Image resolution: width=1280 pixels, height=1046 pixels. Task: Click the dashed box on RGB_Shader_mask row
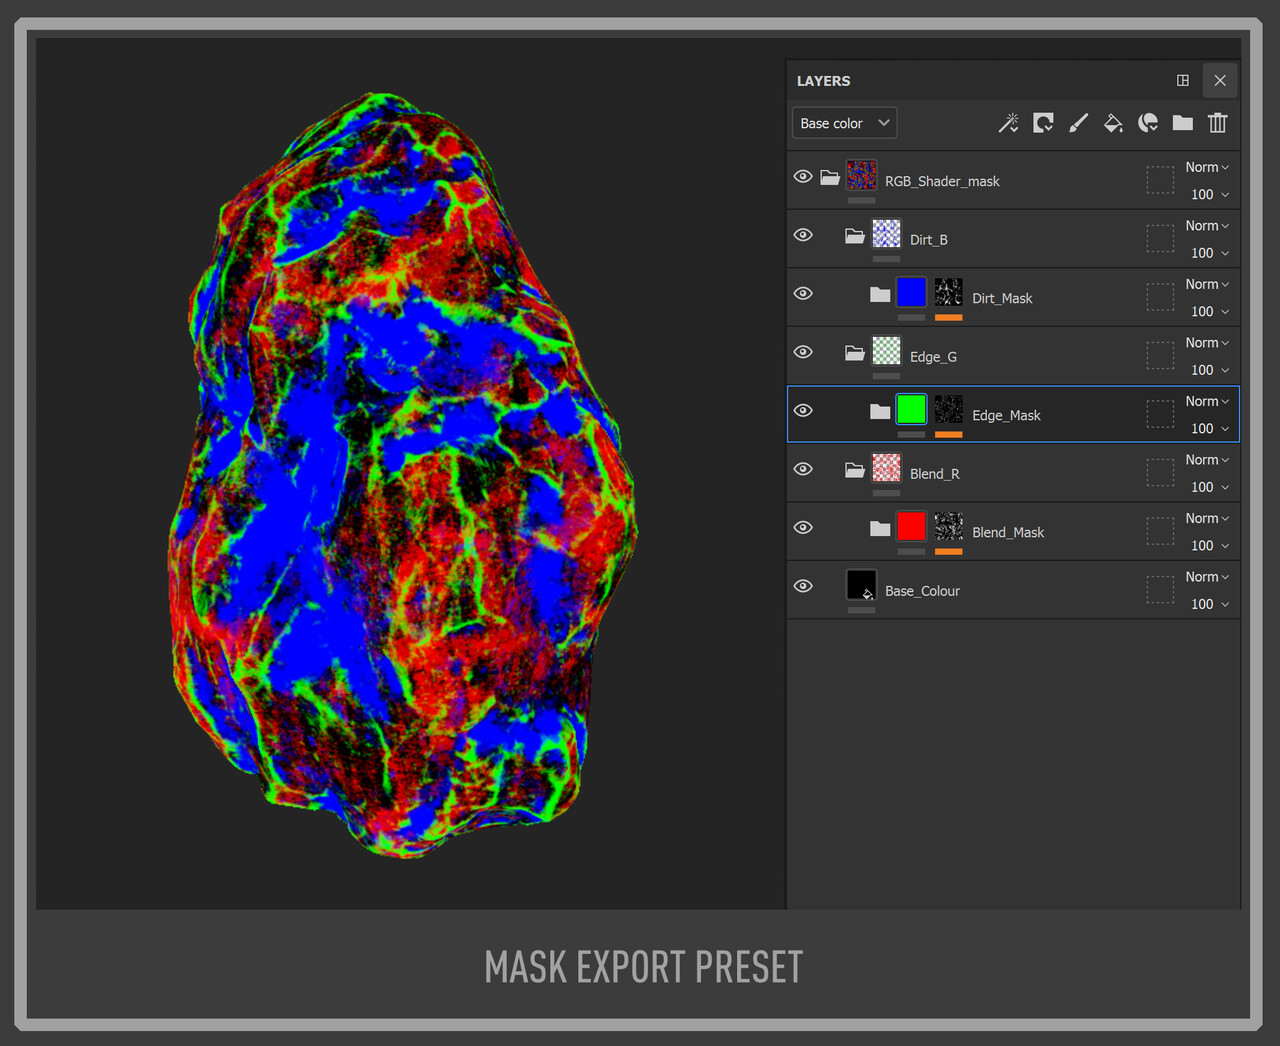pos(1160,180)
